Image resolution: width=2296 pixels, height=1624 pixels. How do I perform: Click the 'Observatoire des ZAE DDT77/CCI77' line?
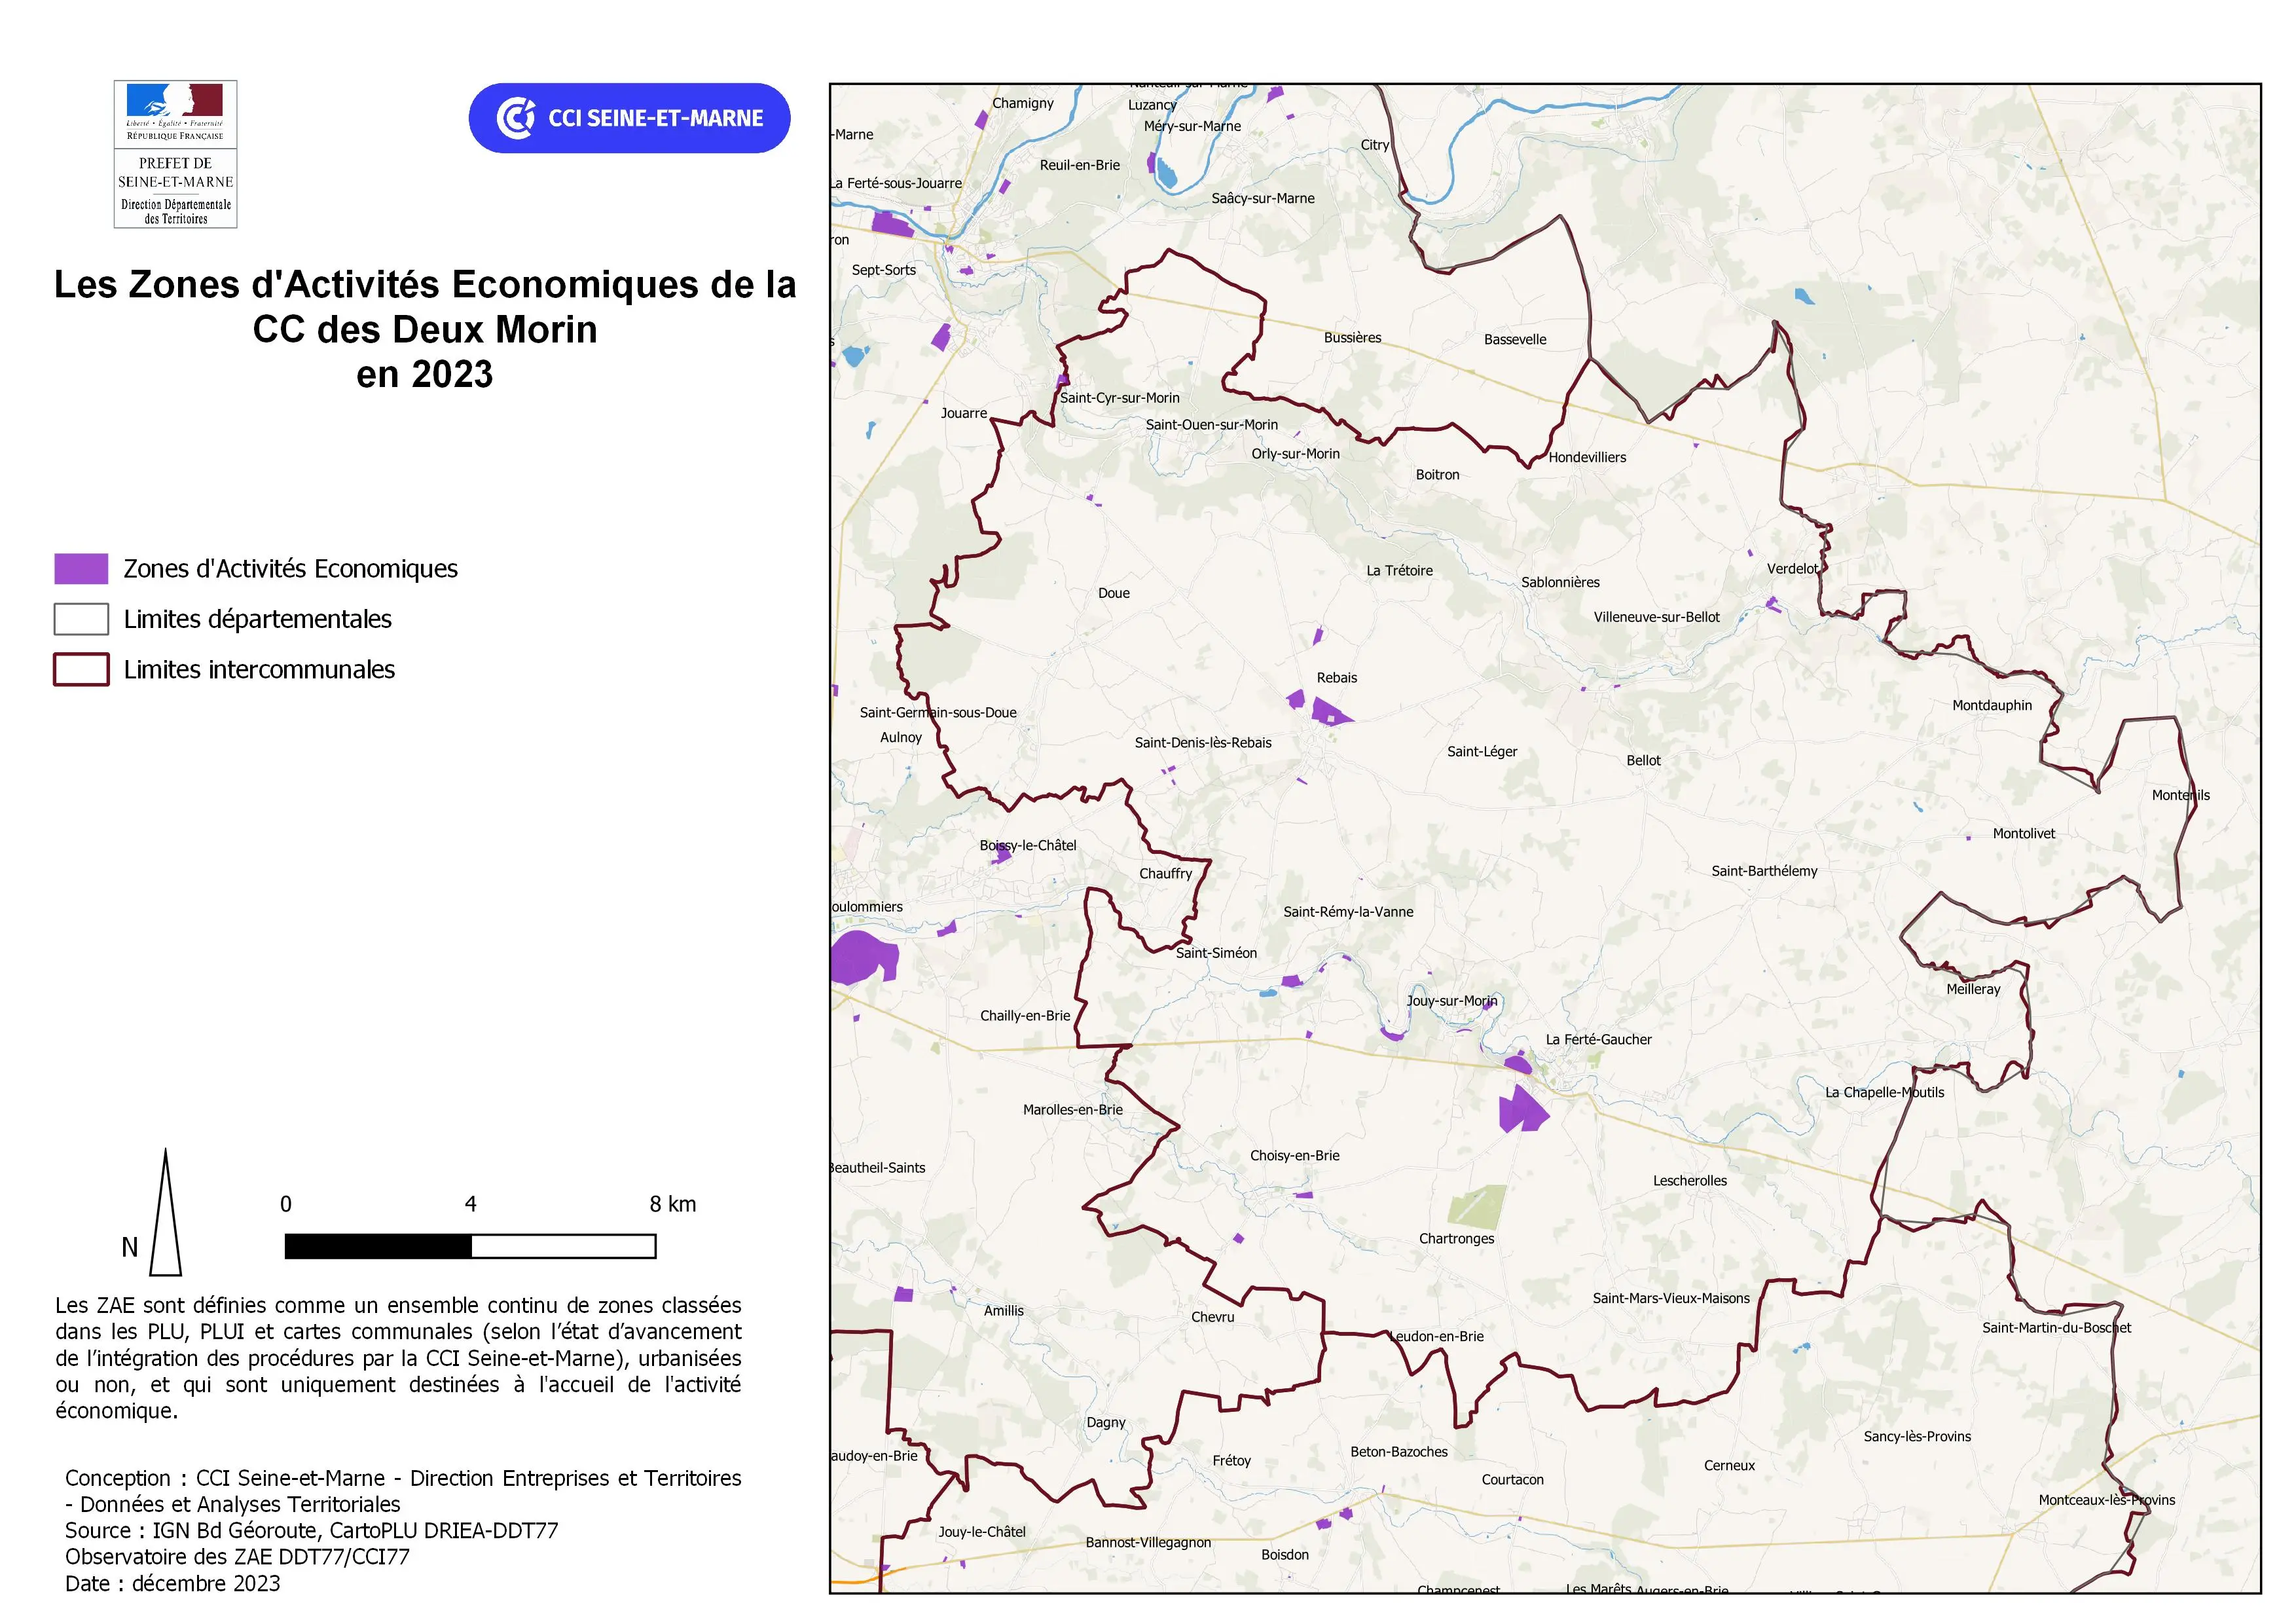click(x=237, y=1557)
